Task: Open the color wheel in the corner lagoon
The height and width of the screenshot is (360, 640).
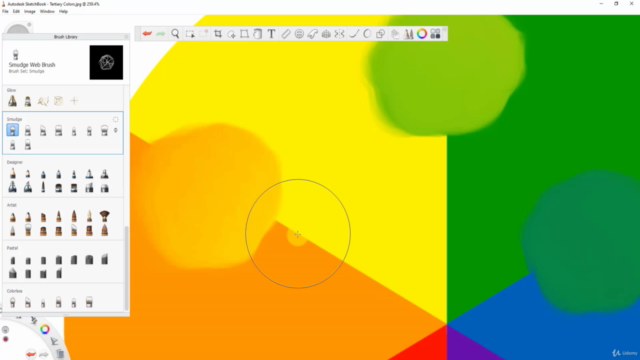Action: point(45,329)
